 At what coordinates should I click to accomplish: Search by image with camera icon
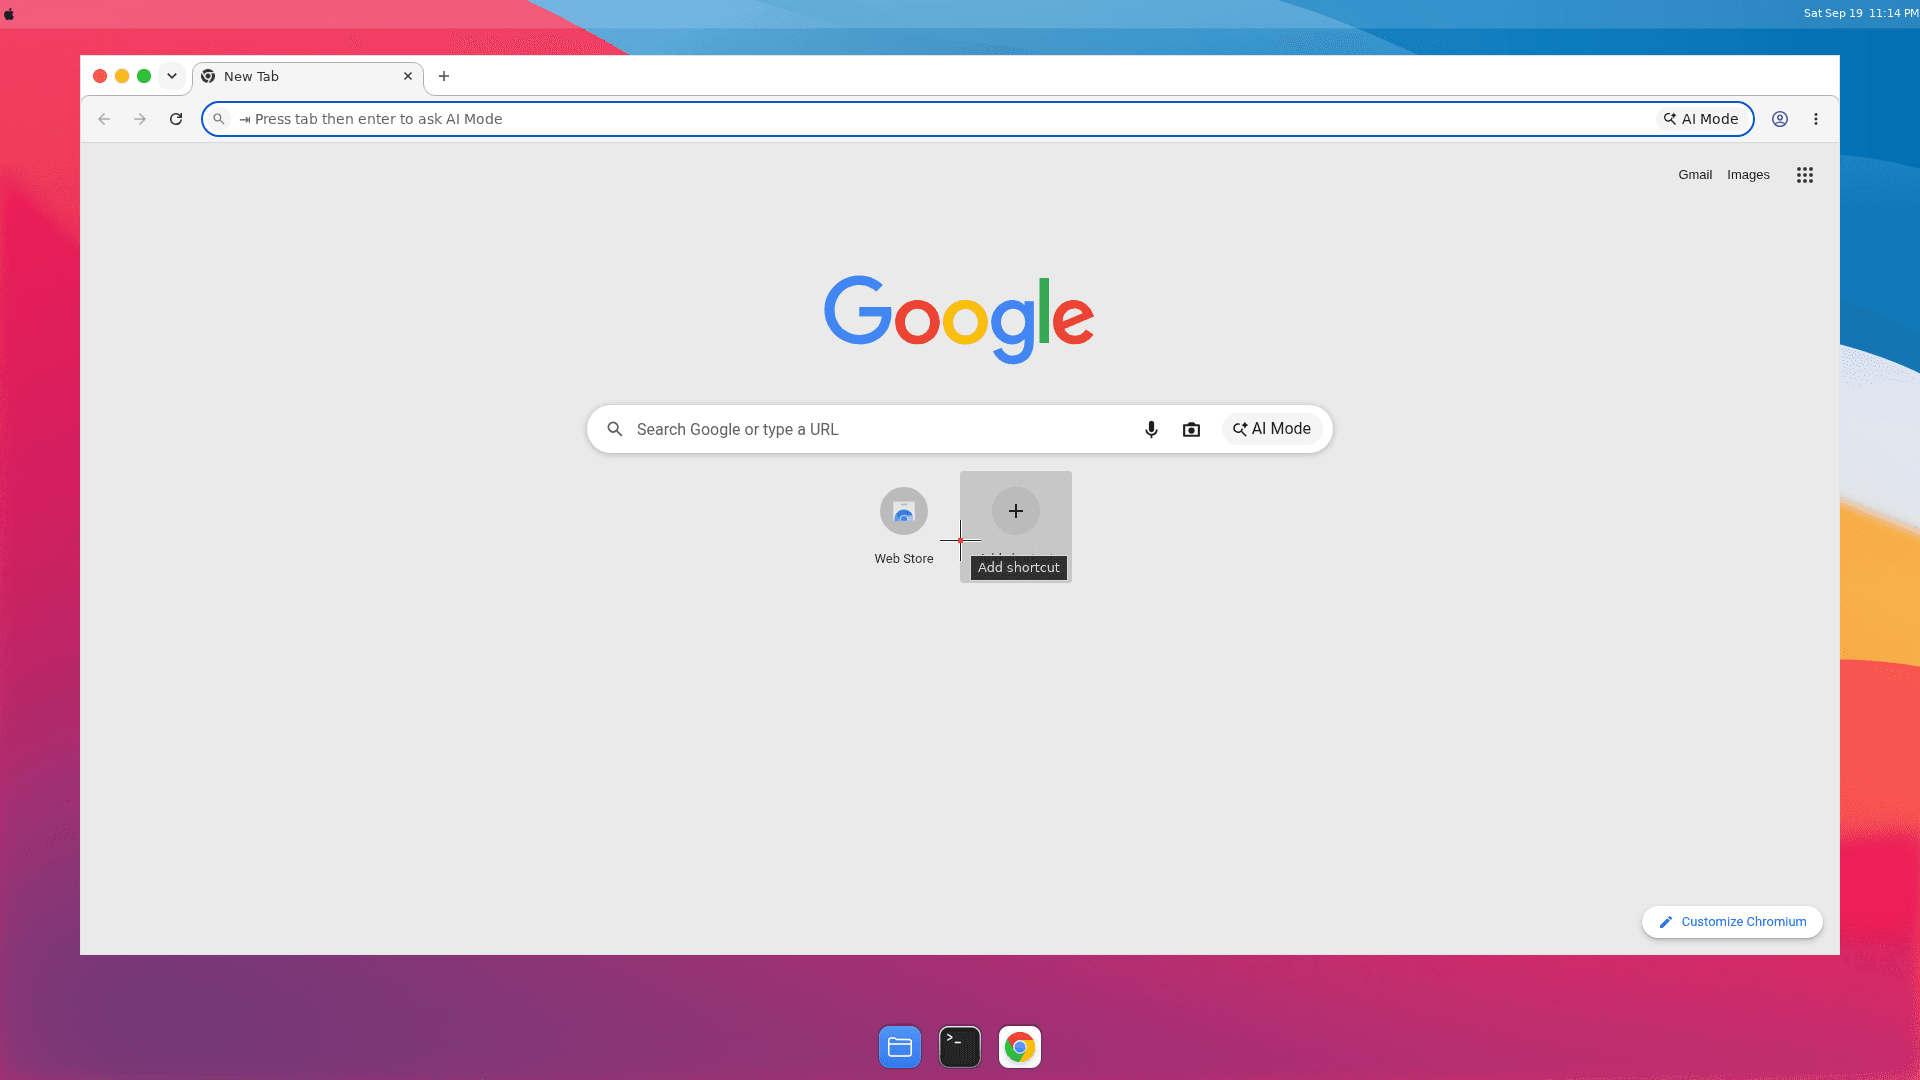(x=1191, y=429)
